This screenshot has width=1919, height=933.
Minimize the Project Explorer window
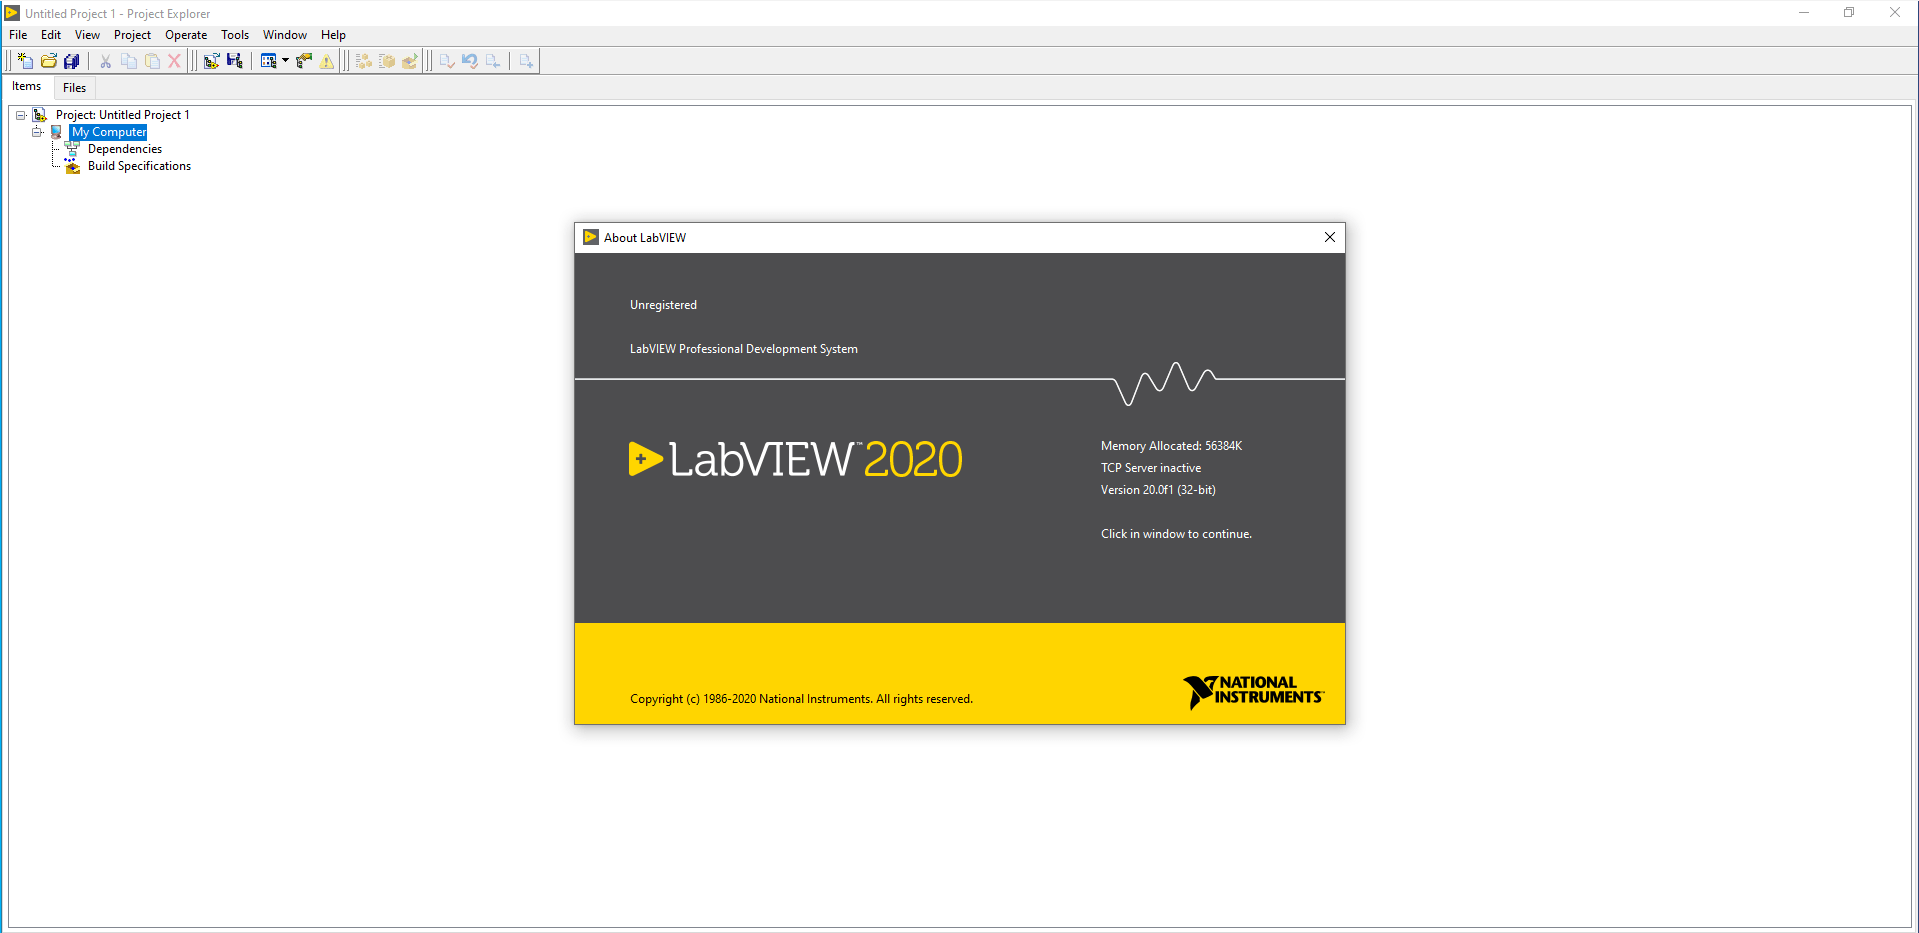click(1804, 13)
